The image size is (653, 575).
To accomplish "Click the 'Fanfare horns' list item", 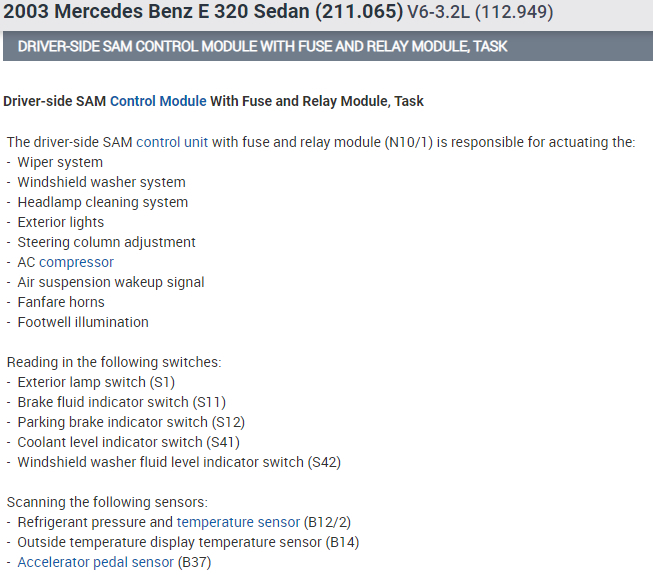I will (60, 302).
